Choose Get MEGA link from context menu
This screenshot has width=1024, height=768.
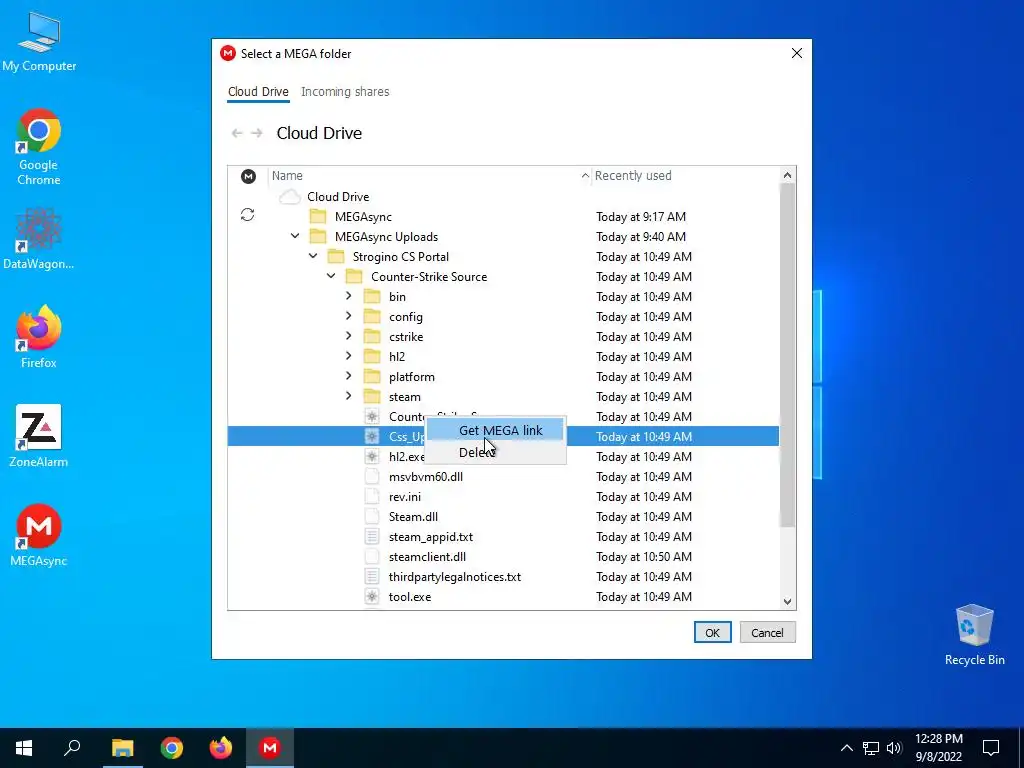click(x=496, y=430)
